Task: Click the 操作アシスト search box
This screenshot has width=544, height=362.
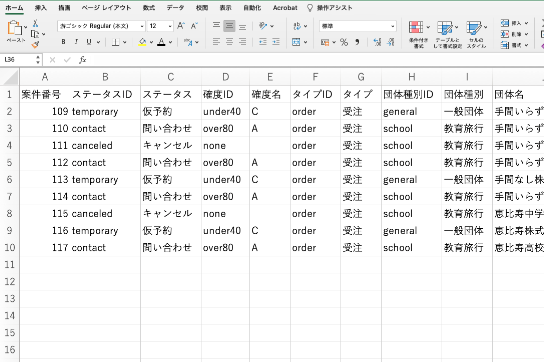Action: [330, 8]
